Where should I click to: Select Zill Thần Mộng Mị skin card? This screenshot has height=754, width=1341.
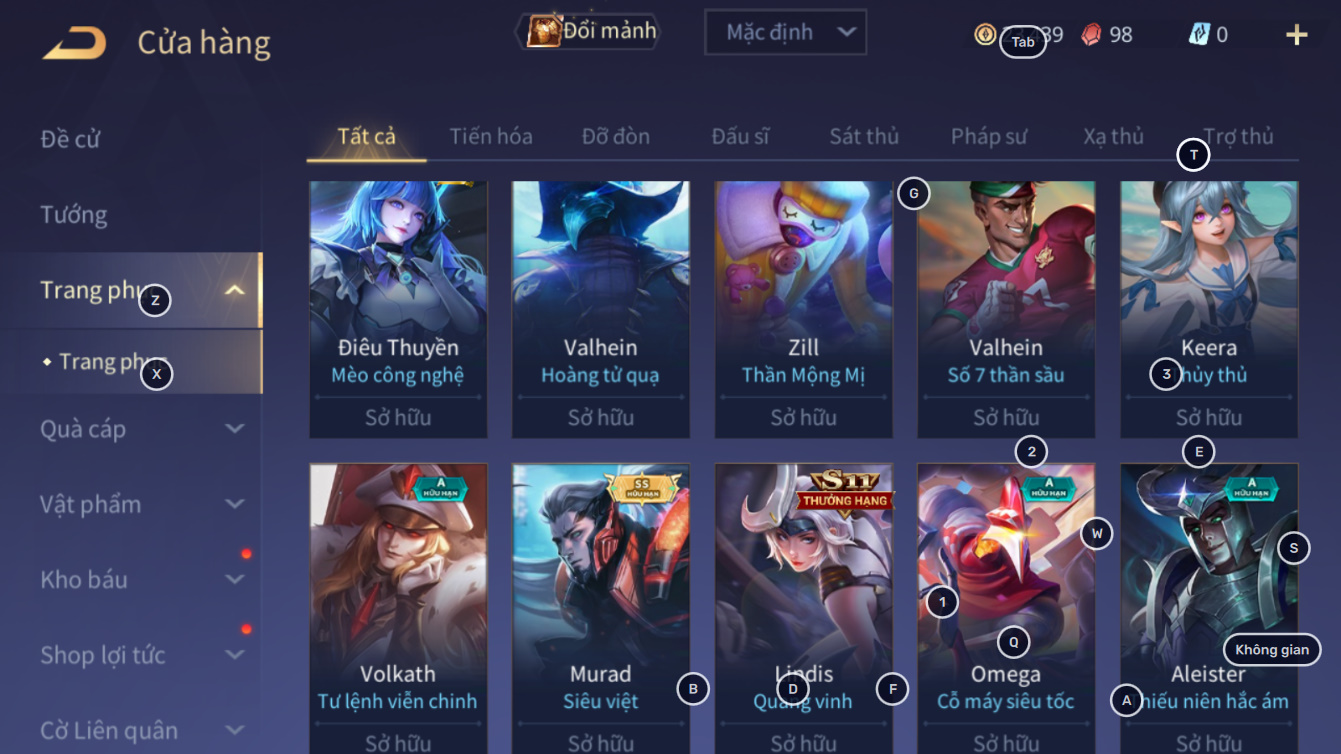[x=803, y=309]
